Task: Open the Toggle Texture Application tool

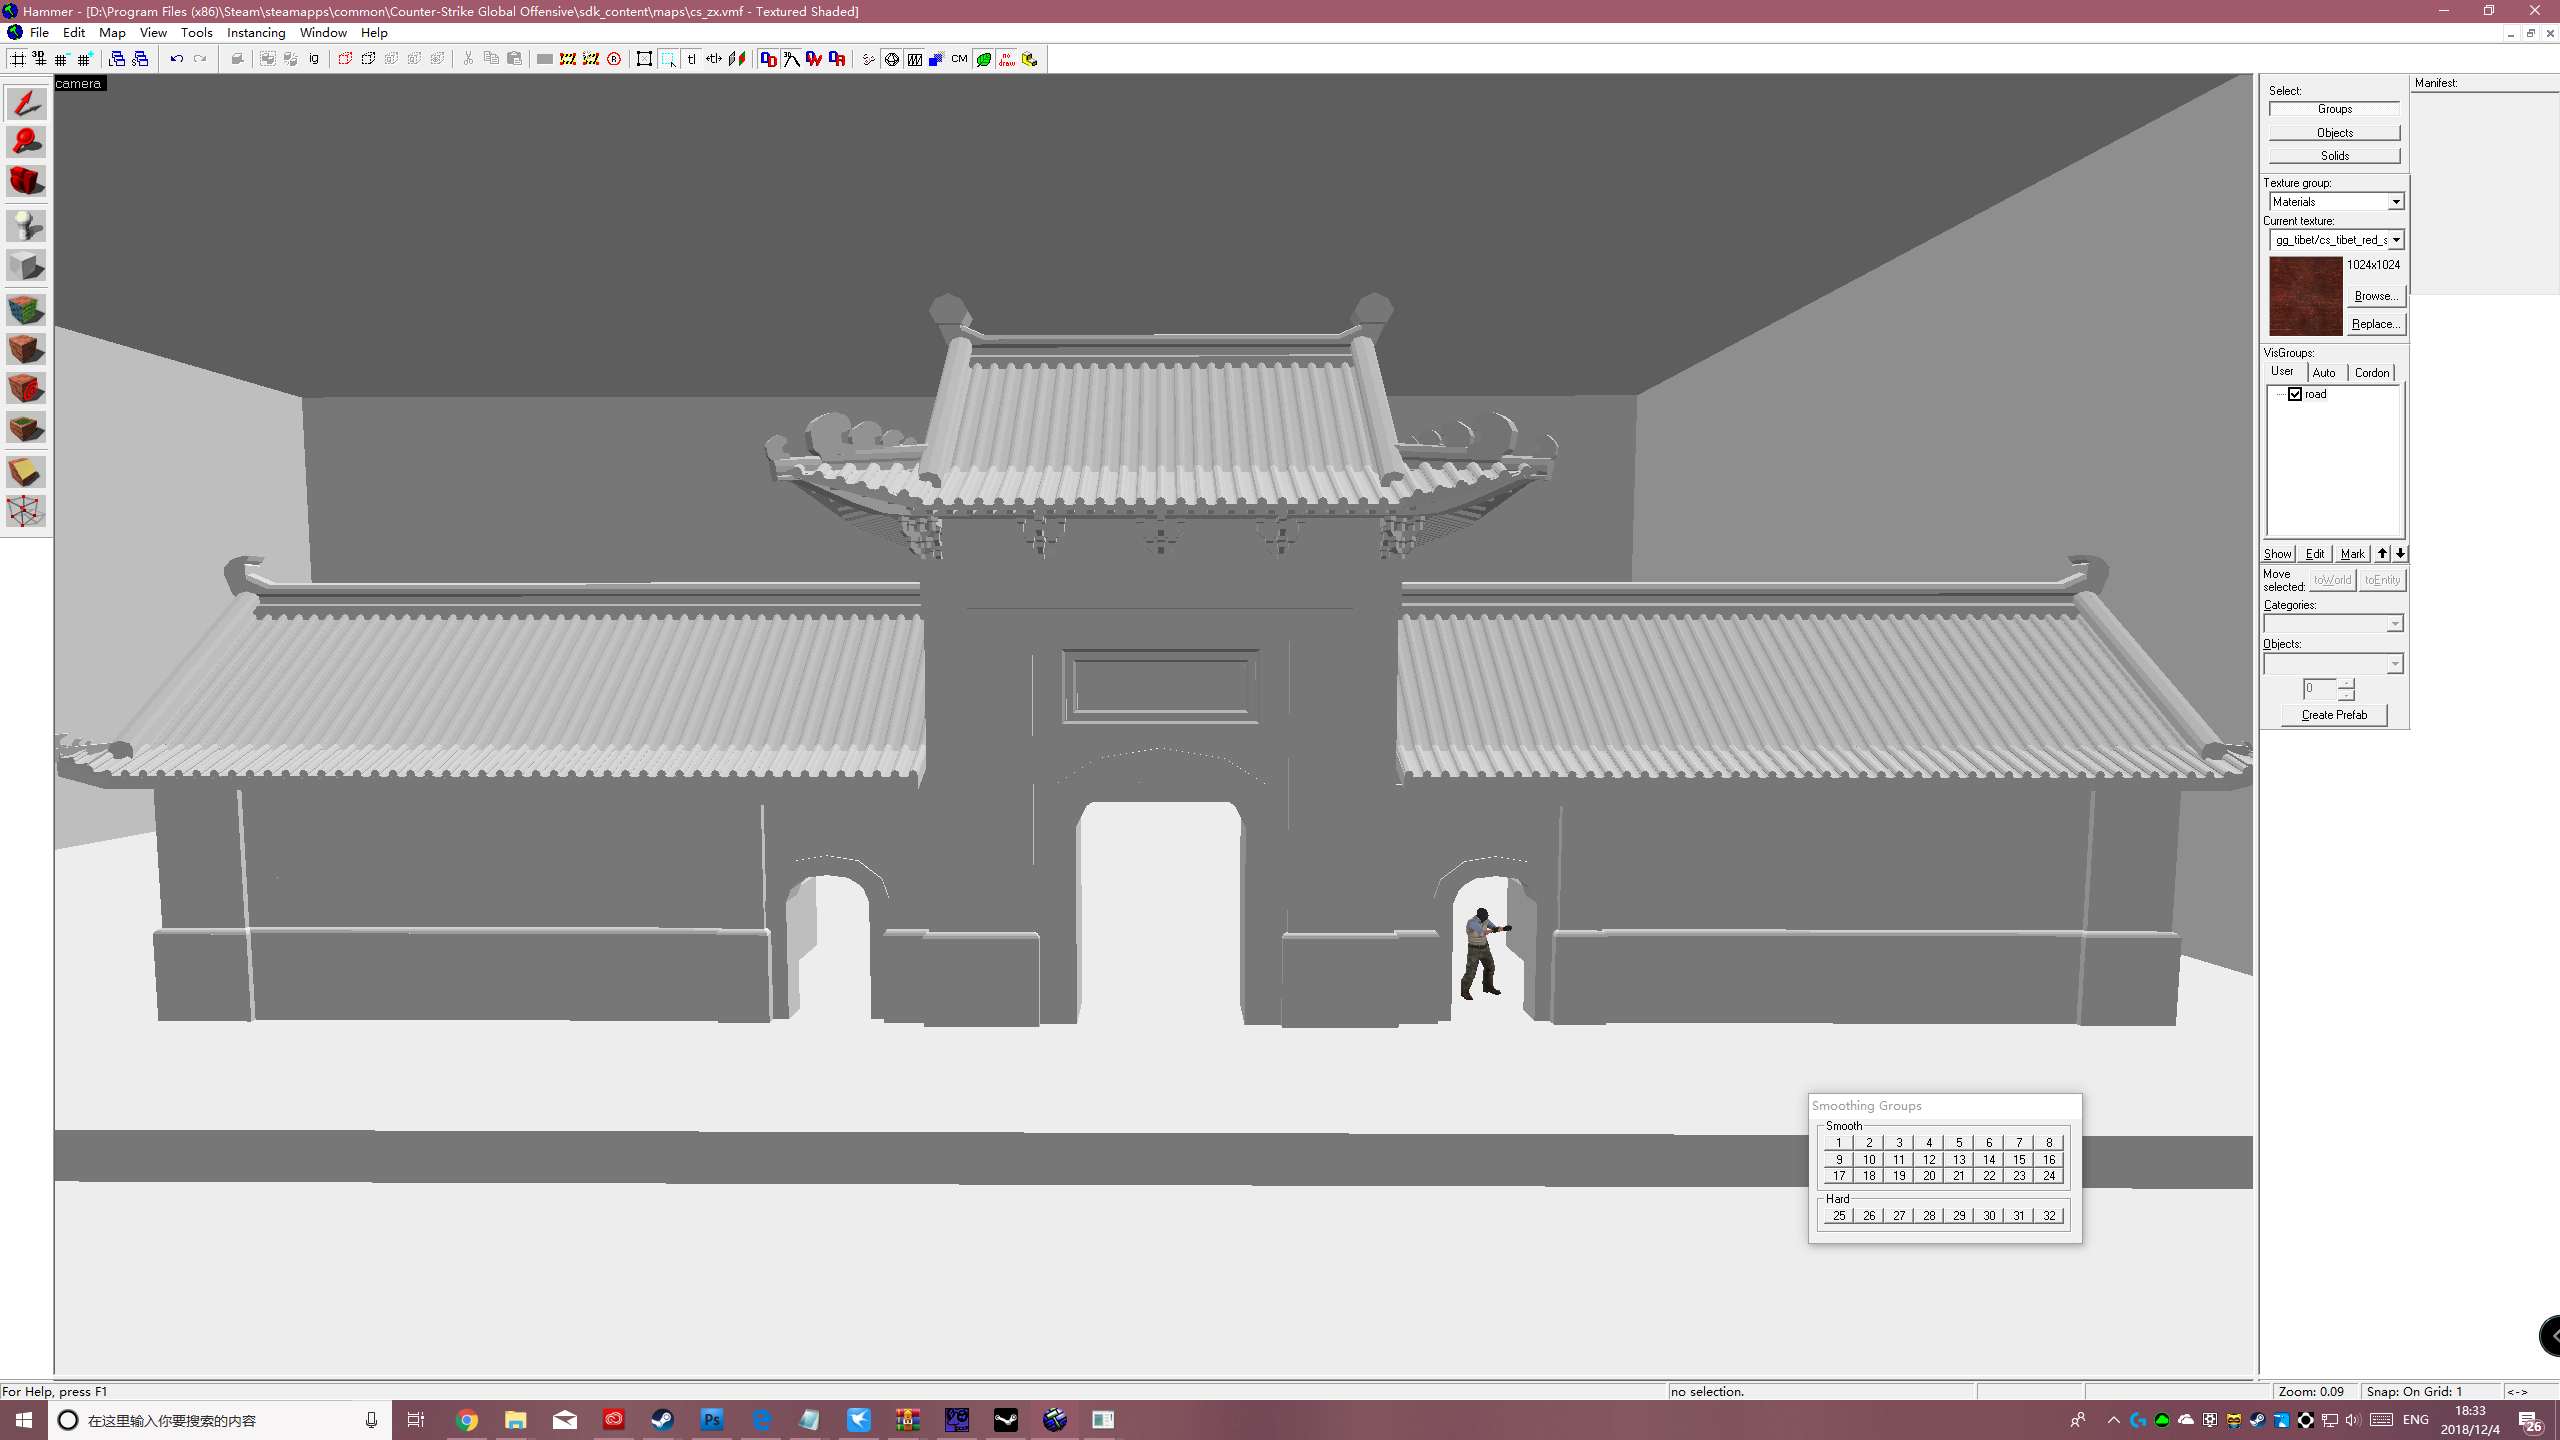Action: 26,310
